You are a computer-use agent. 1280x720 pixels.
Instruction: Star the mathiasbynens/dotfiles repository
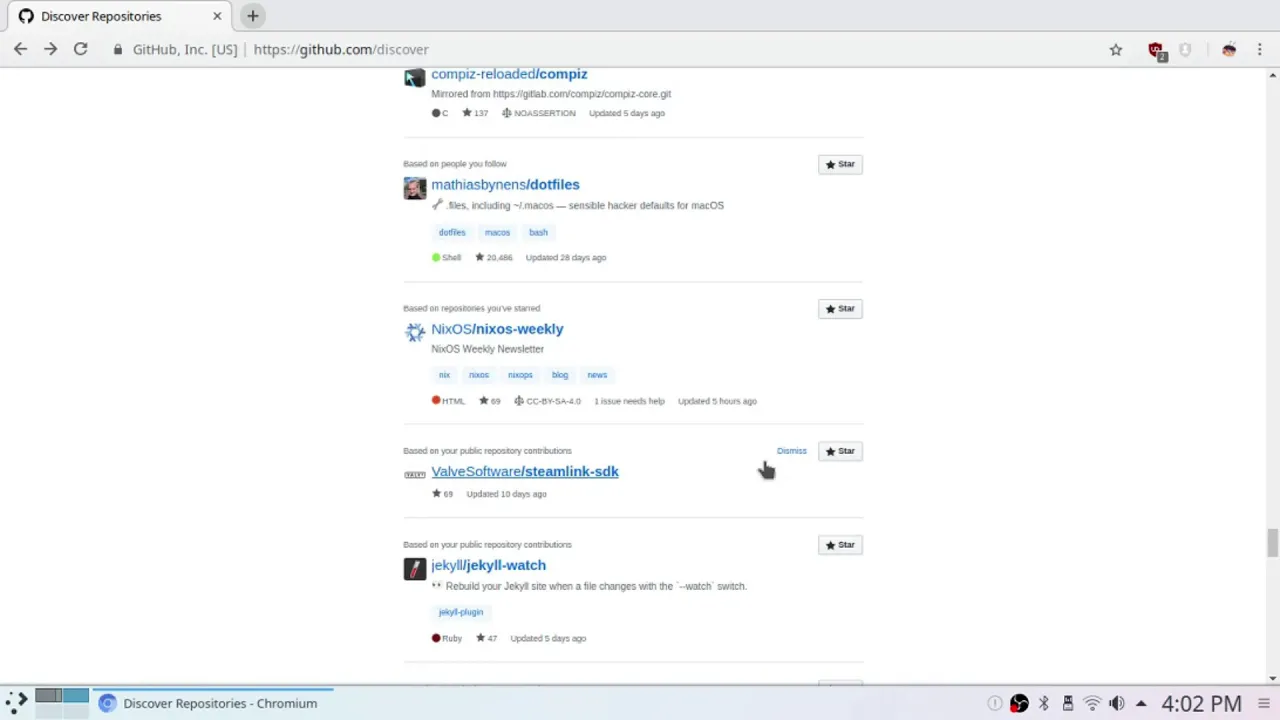coord(840,164)
